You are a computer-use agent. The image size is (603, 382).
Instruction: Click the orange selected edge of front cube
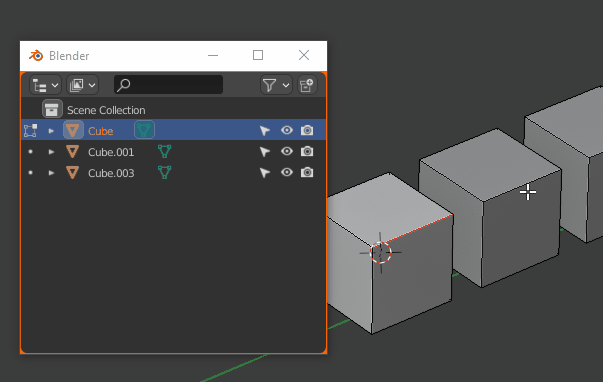coord(418,230)
